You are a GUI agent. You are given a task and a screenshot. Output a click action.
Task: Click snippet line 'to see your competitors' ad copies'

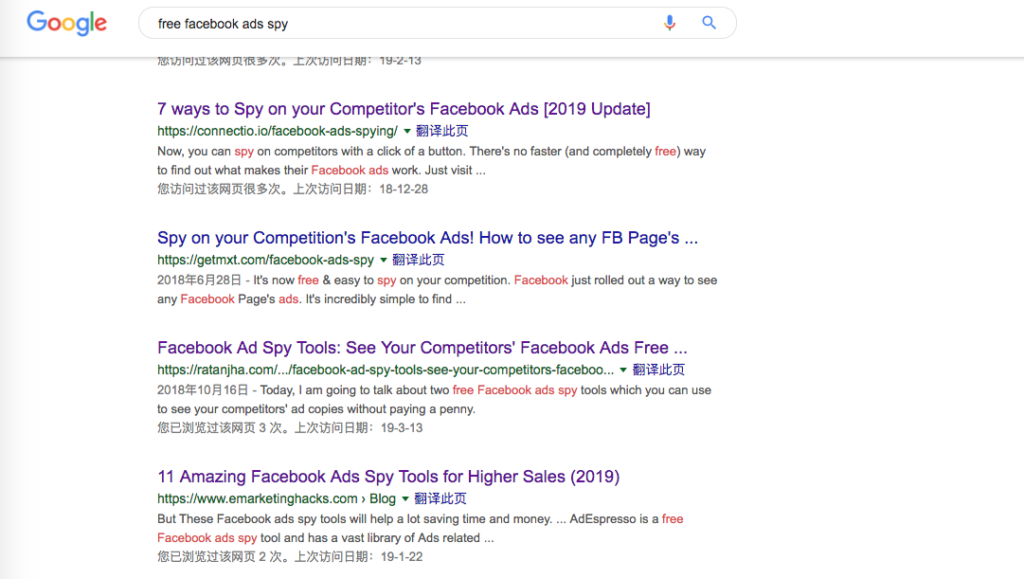coord(316,409)
